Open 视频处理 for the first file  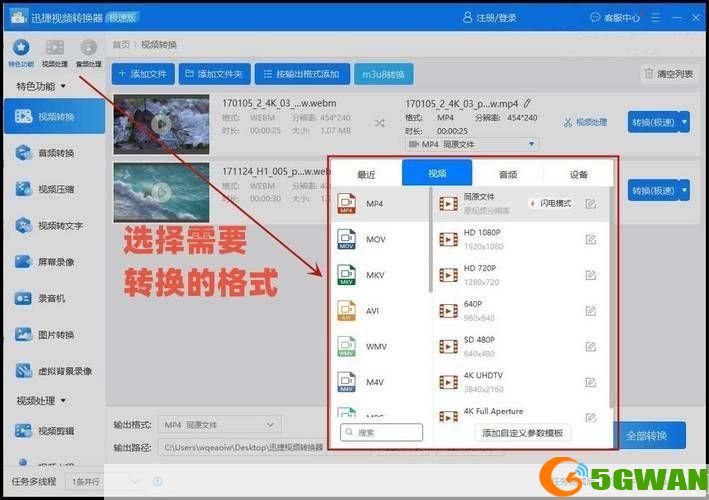pos(585,123)
